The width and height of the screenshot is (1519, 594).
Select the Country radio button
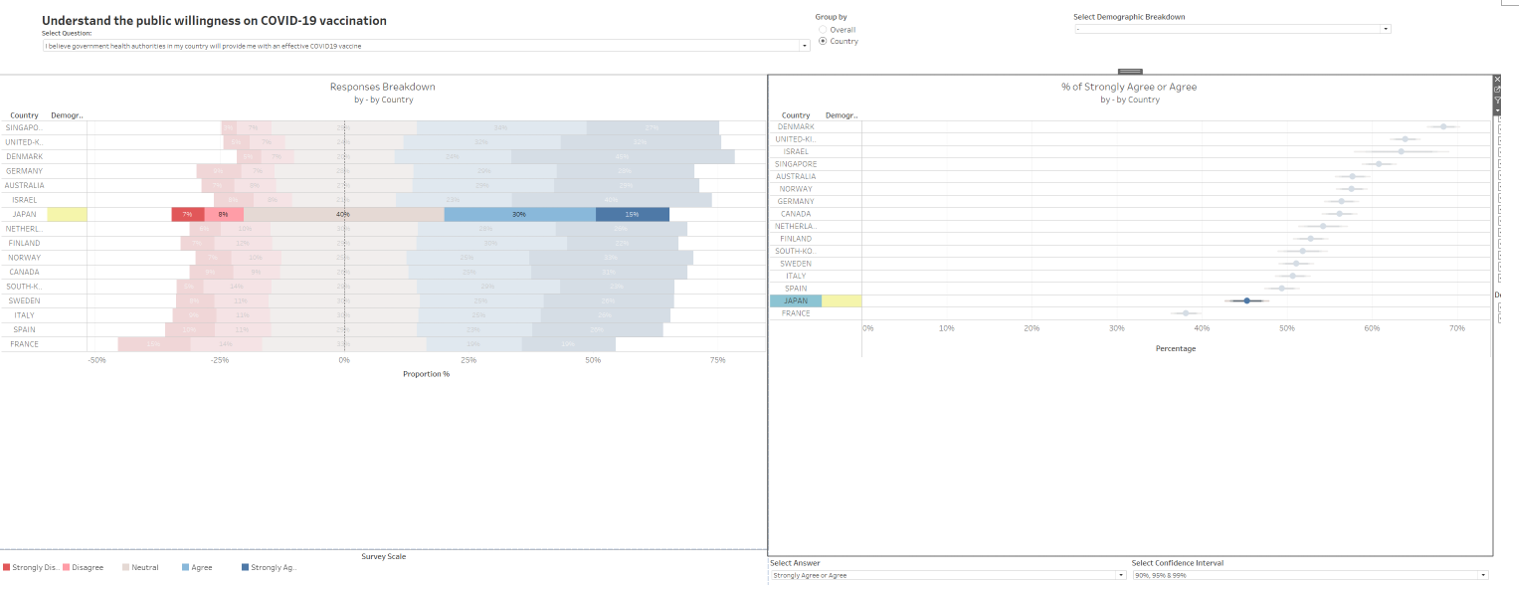tap(823, 41)
